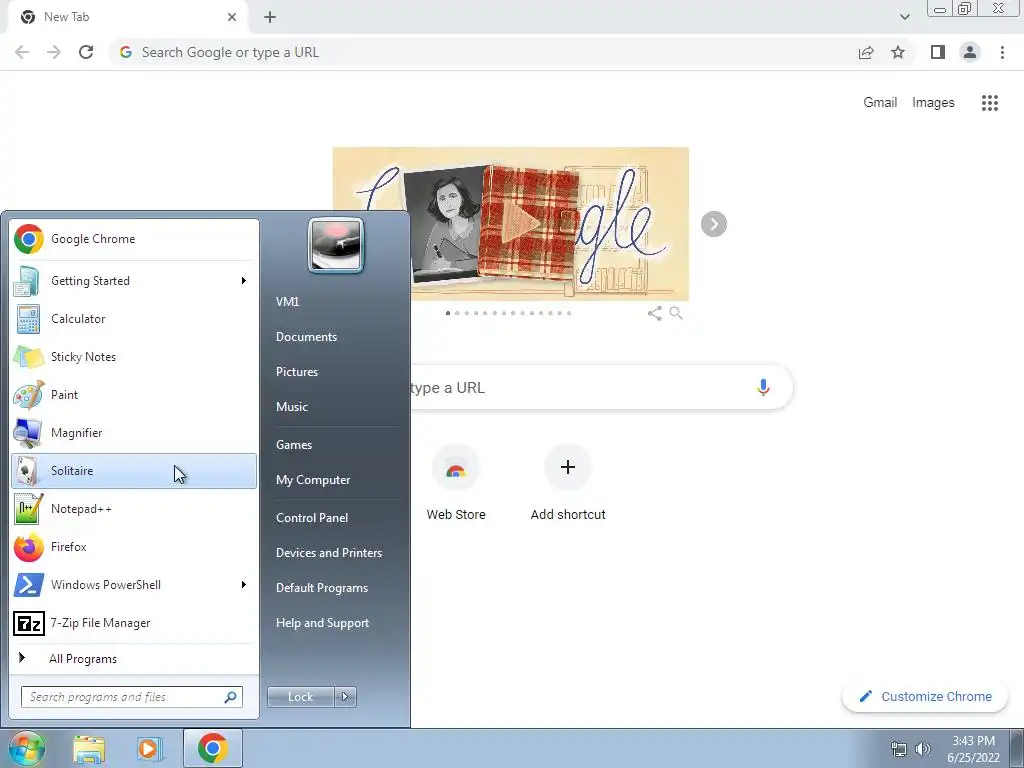Advance Doodle slideshow with next arrow
This screenshot has height=768, width=1024.
point(714,224)
